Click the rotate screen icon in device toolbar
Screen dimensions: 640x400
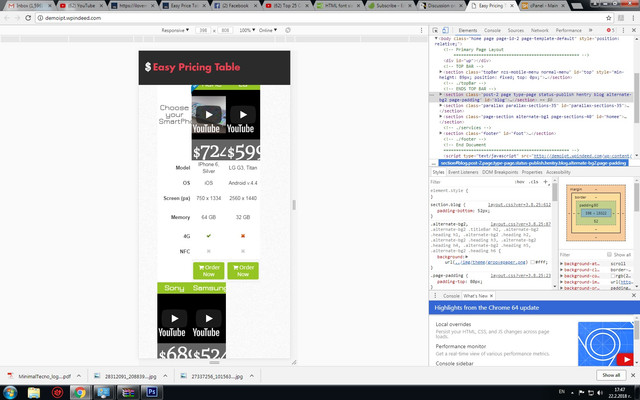point(288,30)
